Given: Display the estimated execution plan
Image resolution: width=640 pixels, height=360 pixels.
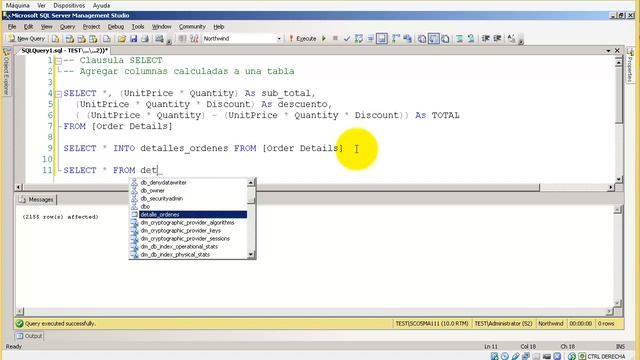Looking at the screenshot, I should coord(359,38).
